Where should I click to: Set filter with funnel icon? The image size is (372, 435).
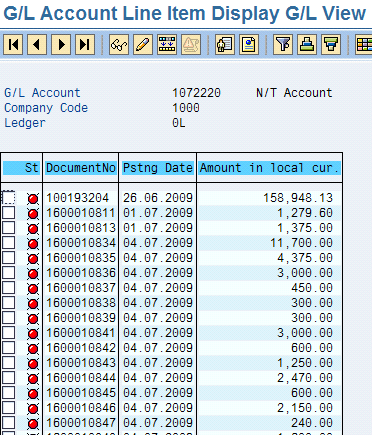pos(283,44)
